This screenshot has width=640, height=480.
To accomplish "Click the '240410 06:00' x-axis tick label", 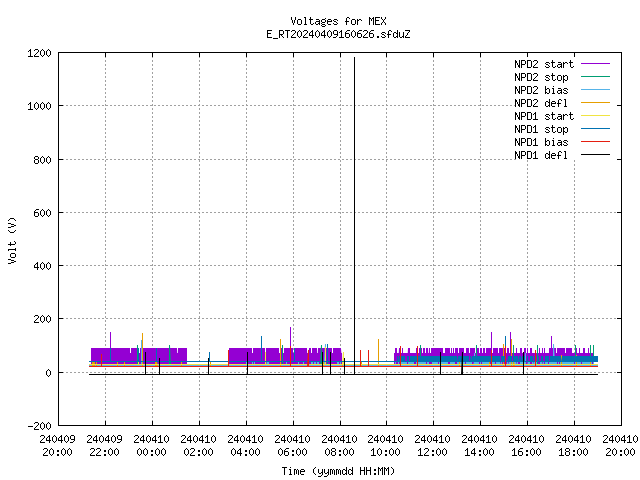I will coord(292,446).
